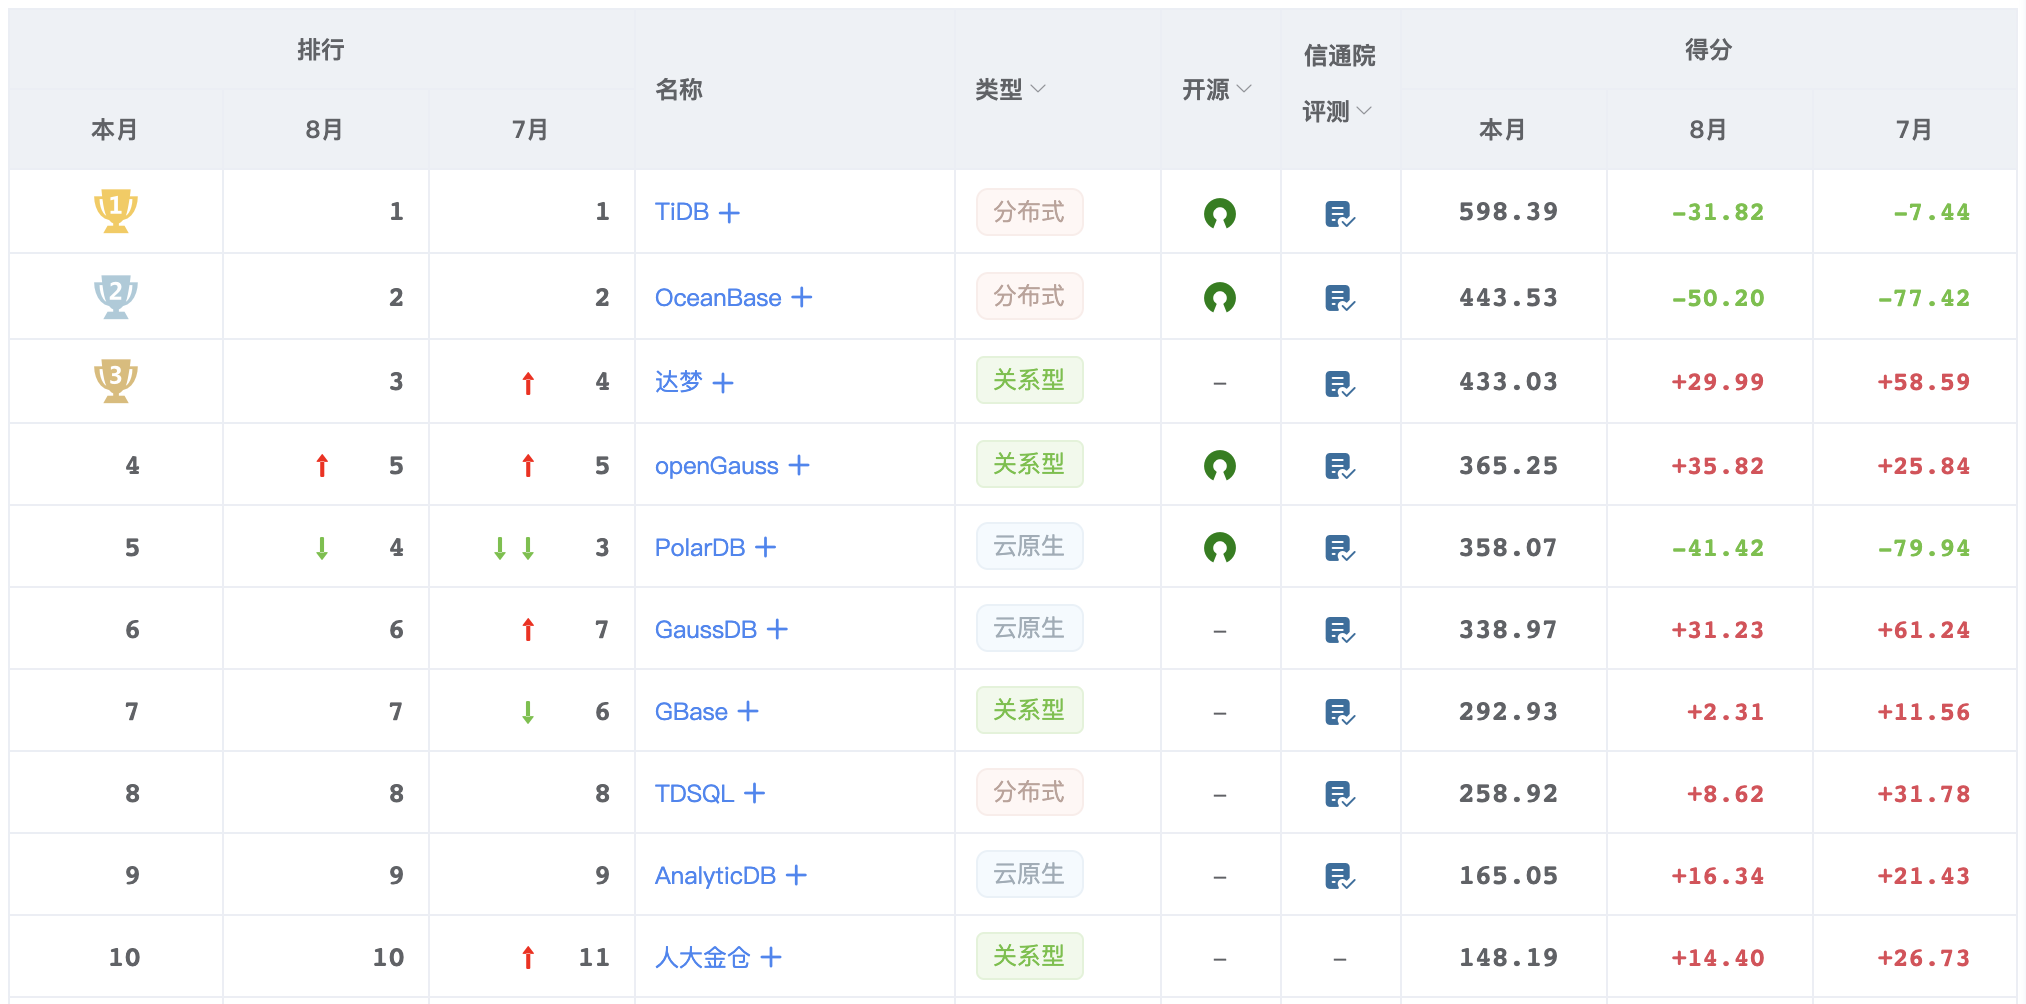Screen dimensions: 2026x1004
Task: Click the silver trophy icon for rank 2
Action: (116, 296)
